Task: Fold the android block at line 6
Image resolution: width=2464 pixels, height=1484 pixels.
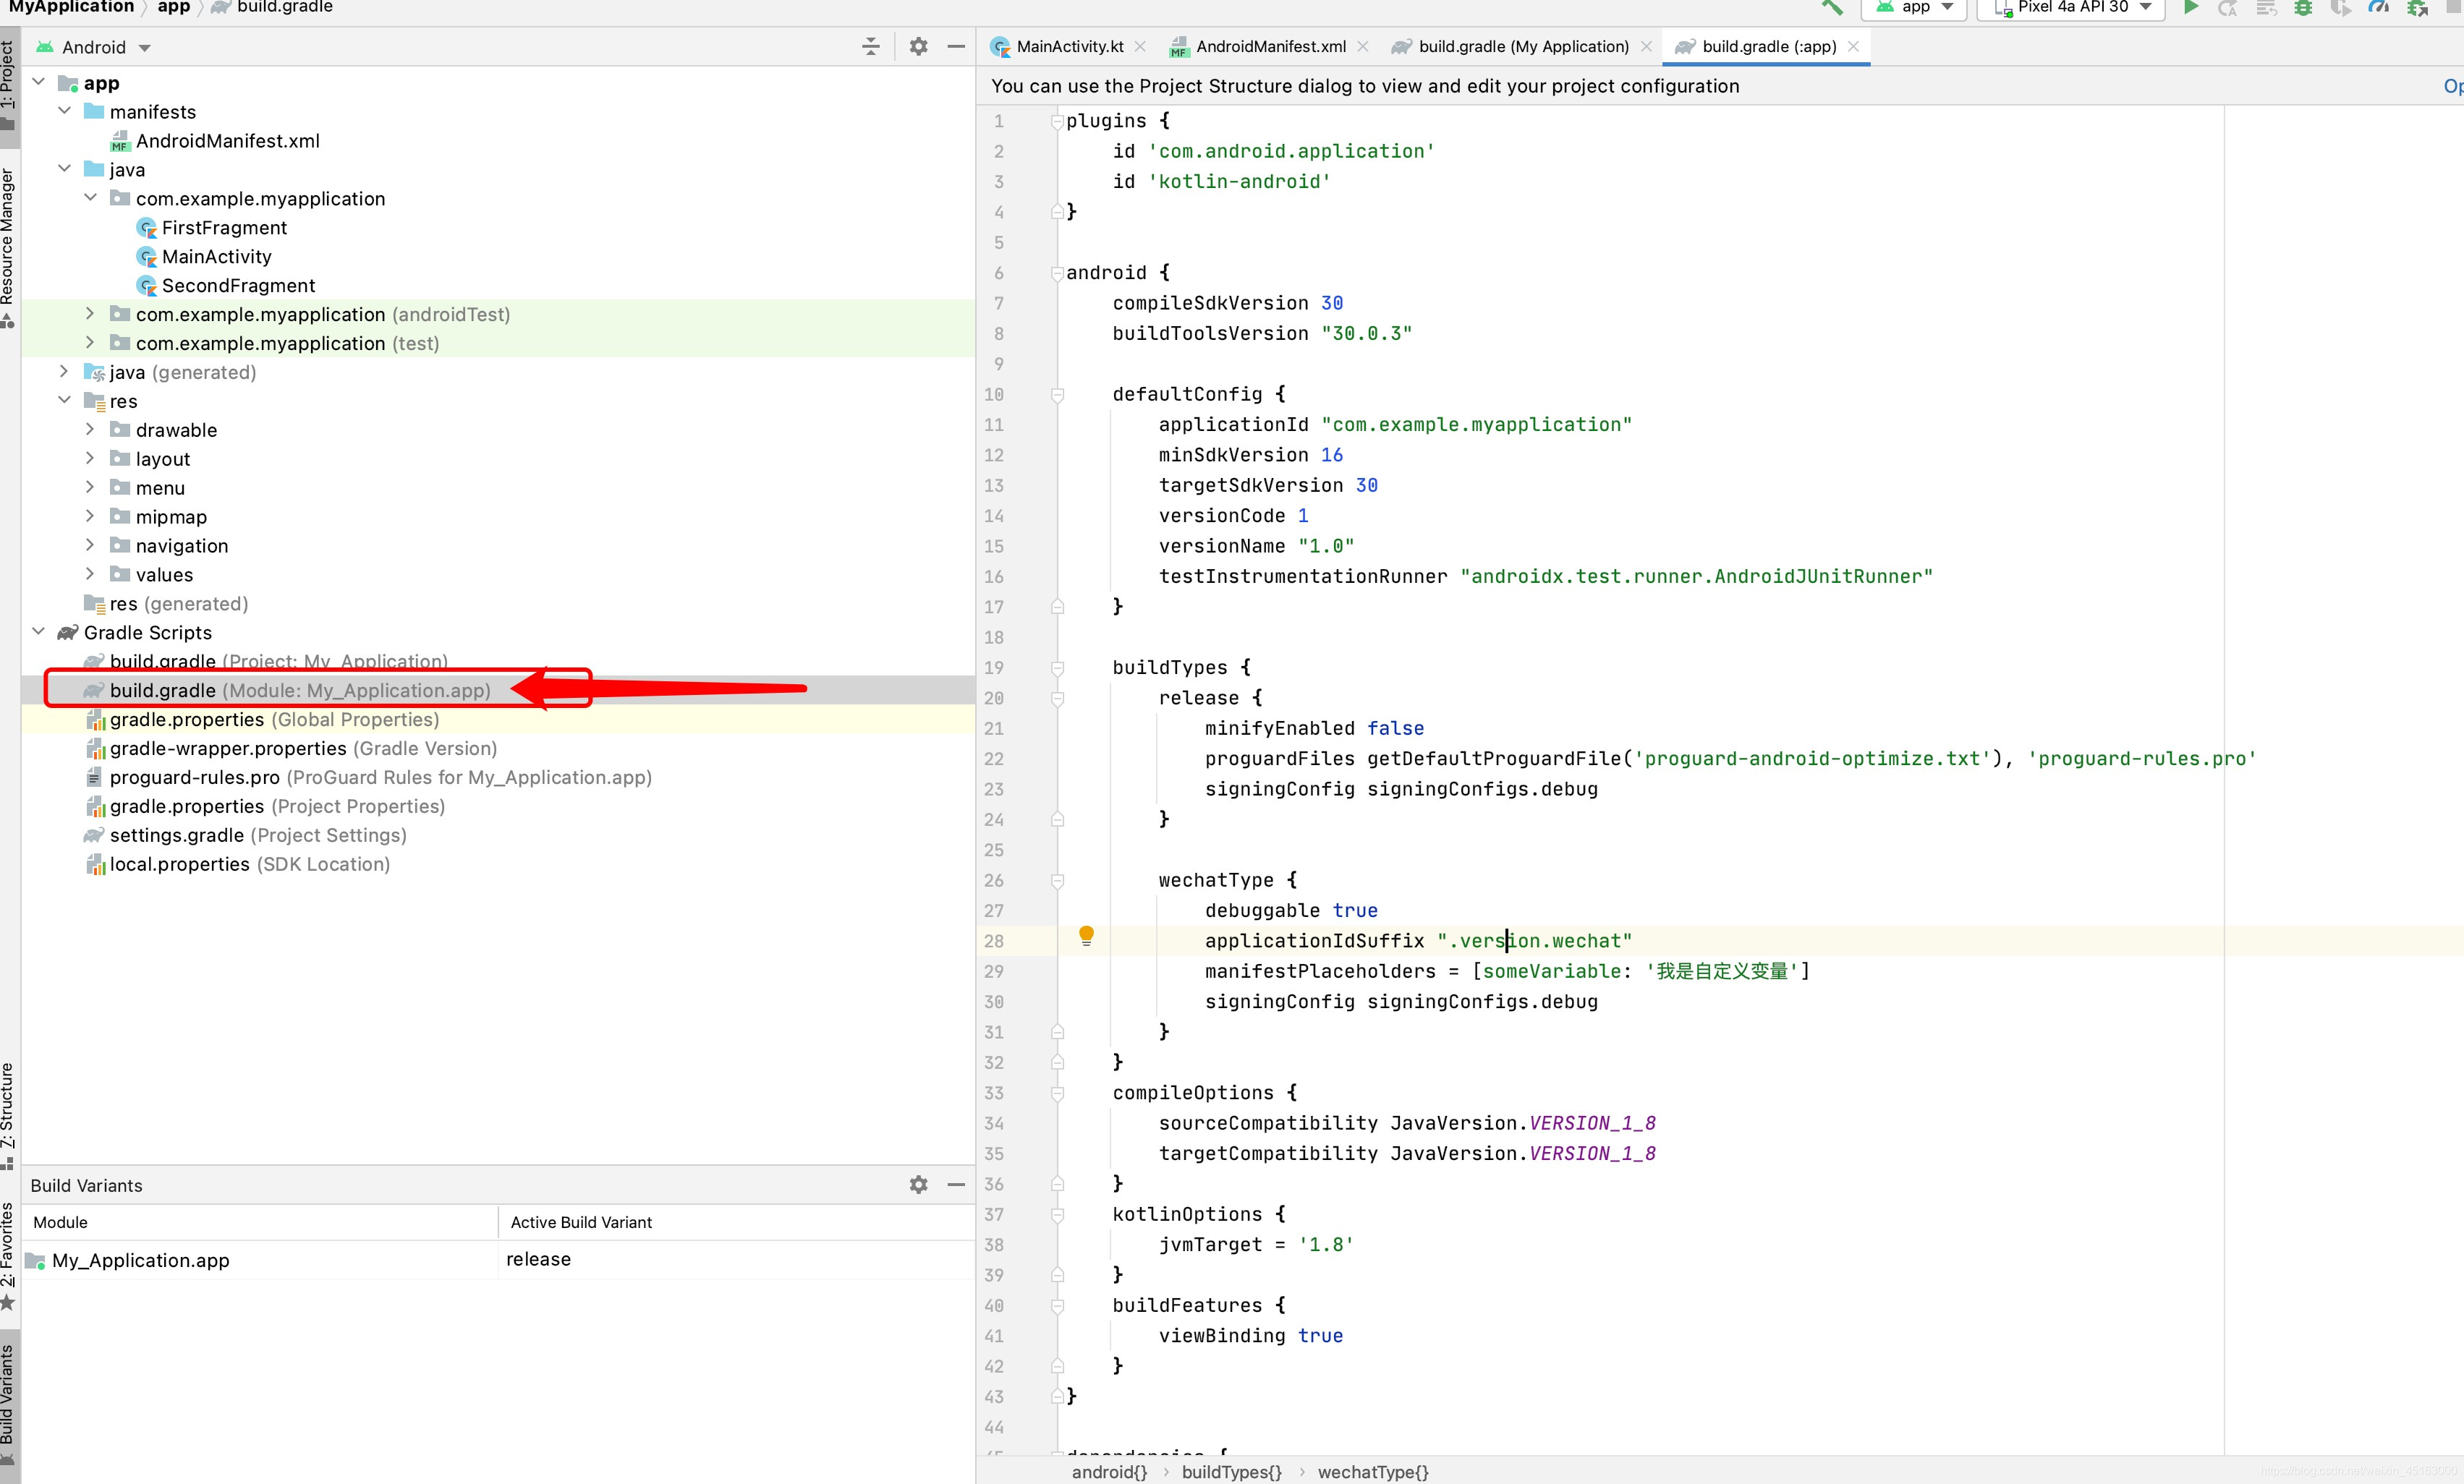Action: (x=1057, y=273)
